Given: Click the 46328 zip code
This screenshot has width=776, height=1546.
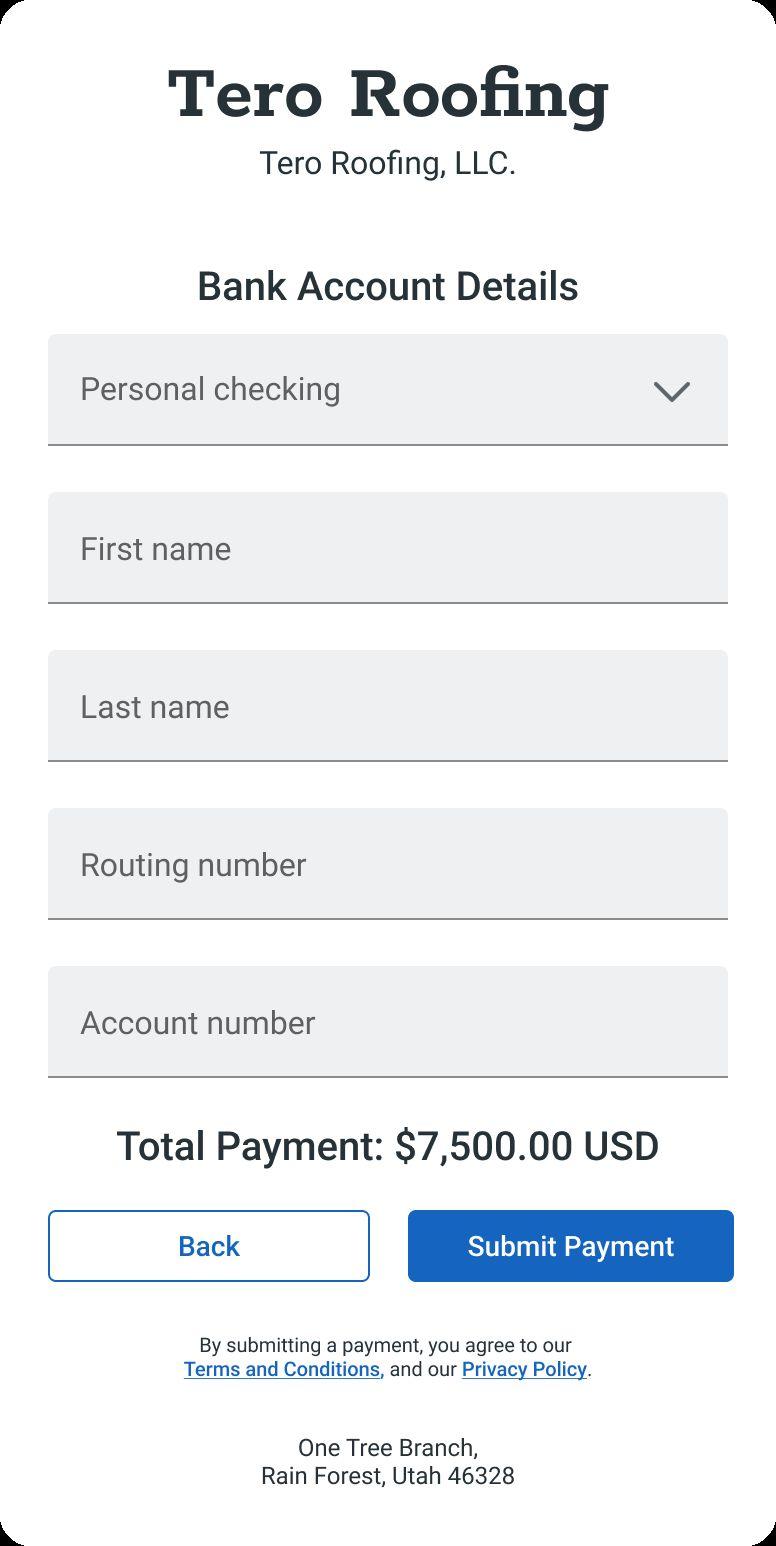Looking at the screenshot, I should click(483, 1476).
